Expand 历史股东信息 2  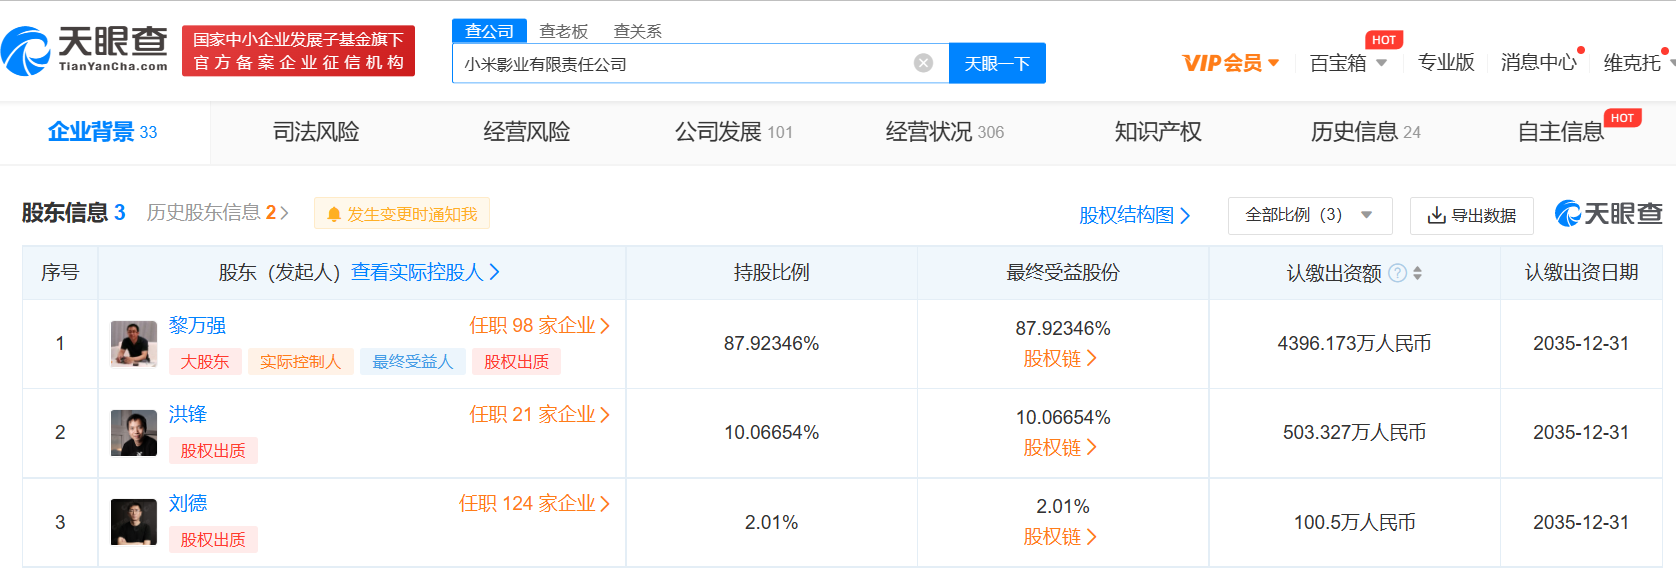(218, 213)
